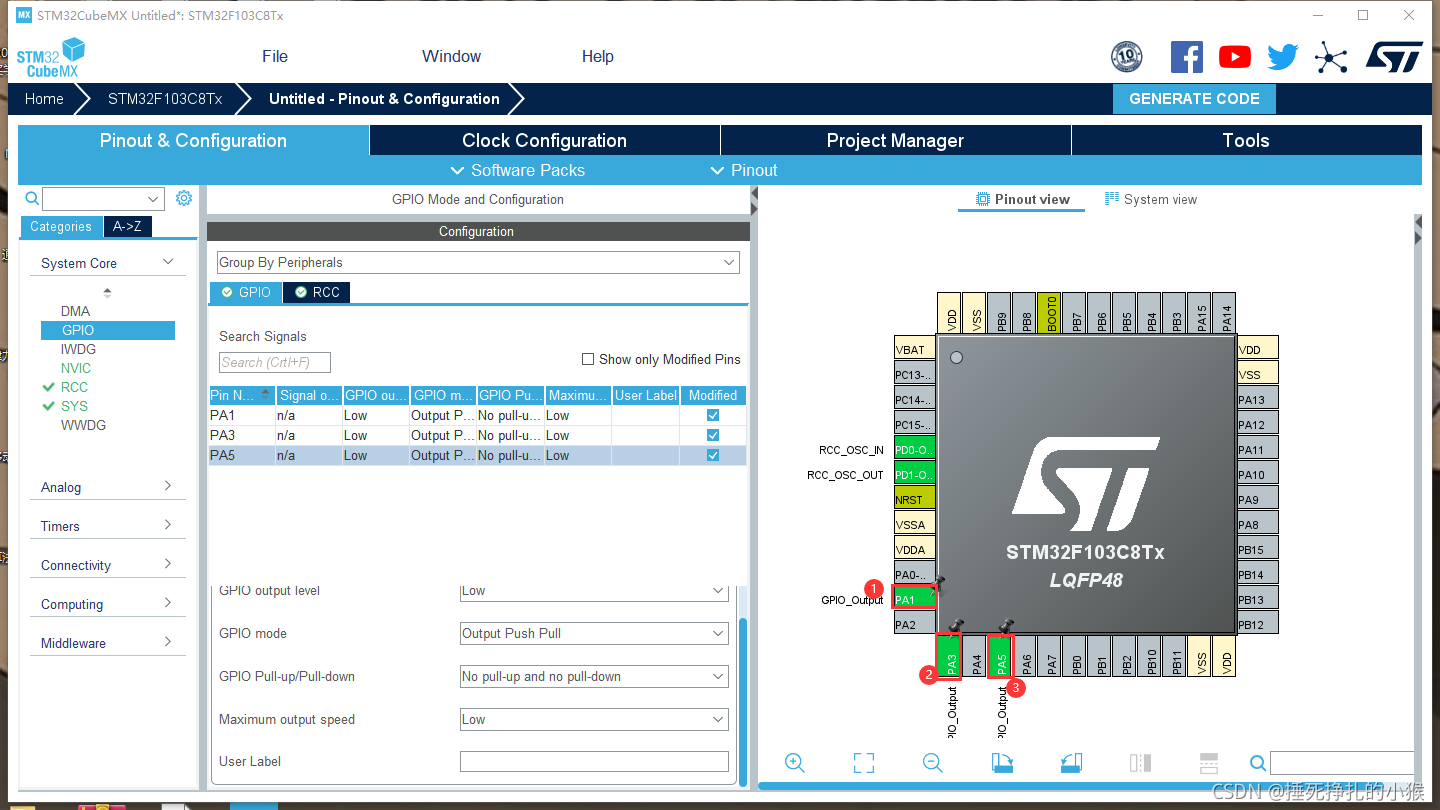The height and width of the screenshot is (810, 1440).
Task: Click the pin search magnifier in pinout toolbar
Action: [1258, 764]
